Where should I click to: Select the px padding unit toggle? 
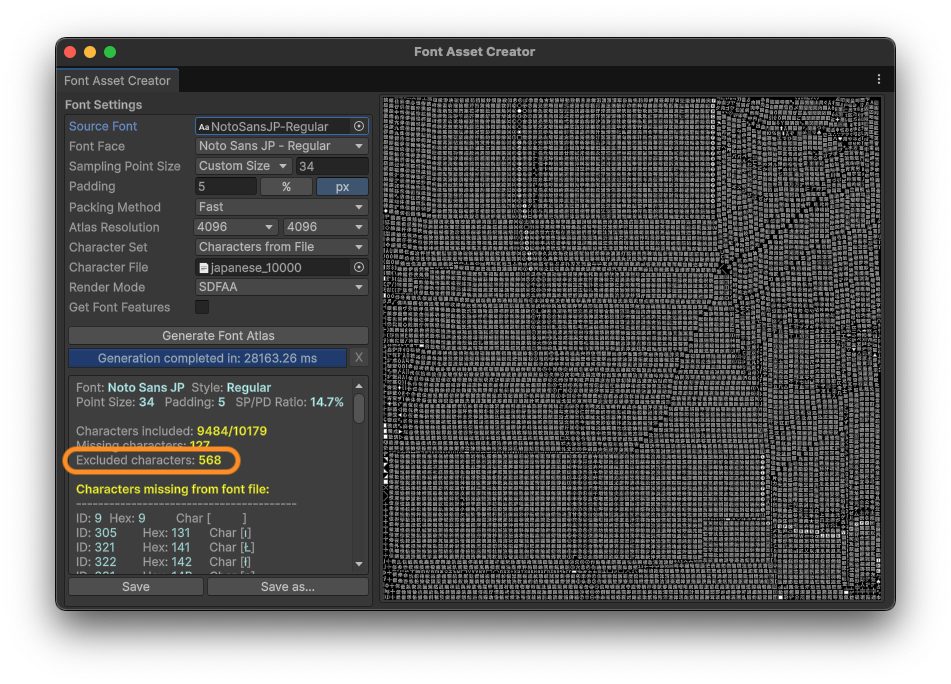342,187
